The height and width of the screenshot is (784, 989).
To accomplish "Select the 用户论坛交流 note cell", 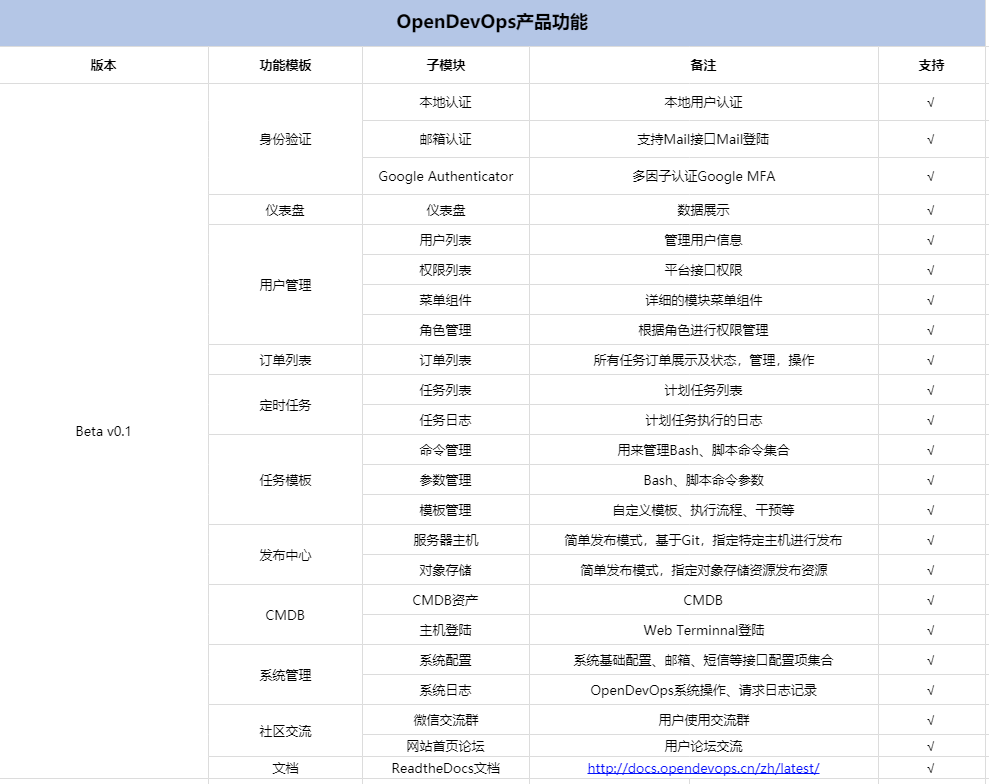I will click(703, 746).
